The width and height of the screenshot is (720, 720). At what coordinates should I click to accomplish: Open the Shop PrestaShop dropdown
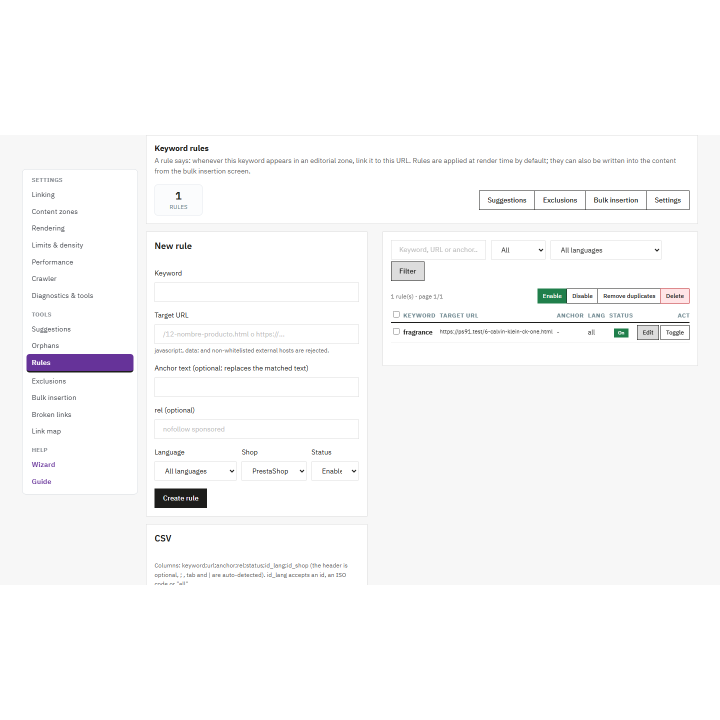click(274, 471)
